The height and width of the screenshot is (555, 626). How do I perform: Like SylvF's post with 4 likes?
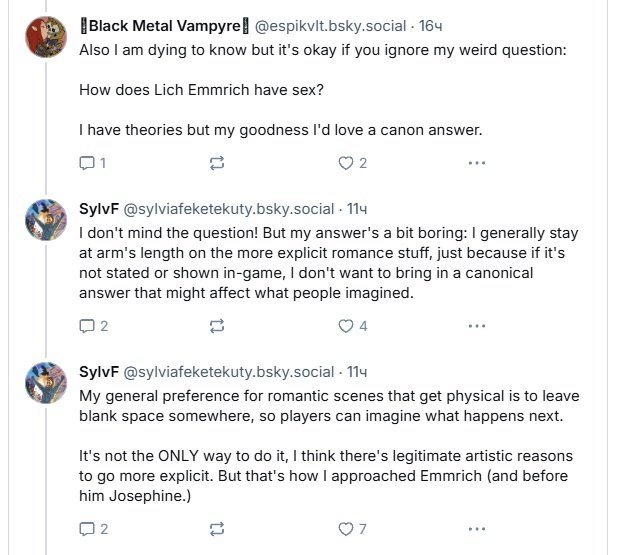click(347, 325)
